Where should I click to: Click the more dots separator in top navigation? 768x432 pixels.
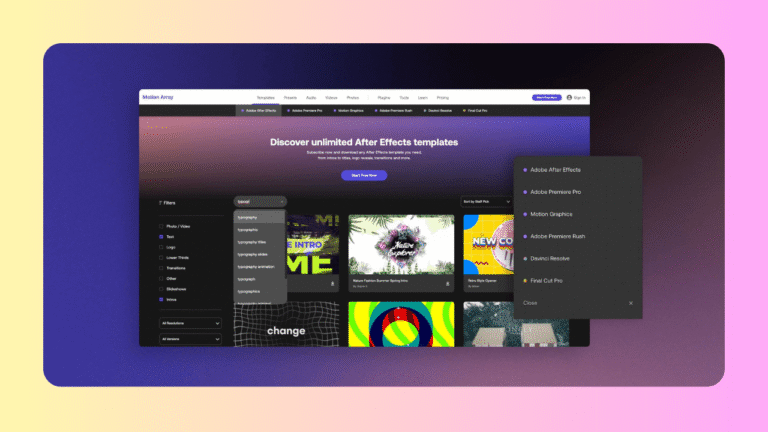pyautogui.click(x=368, y=97)
